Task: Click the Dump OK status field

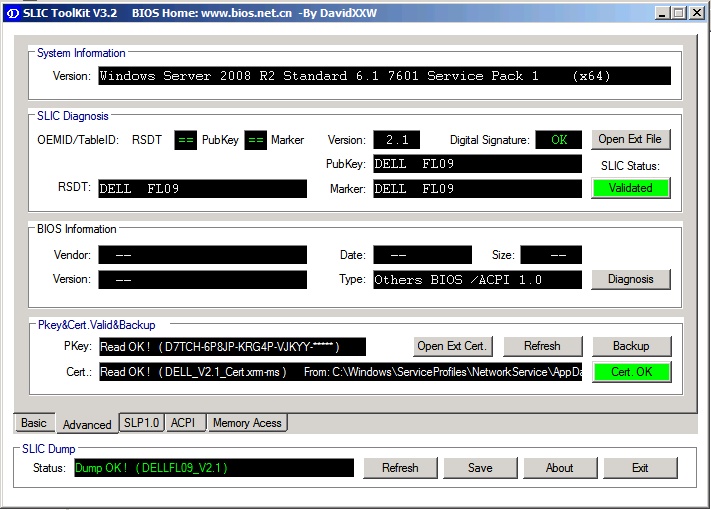Action: (214, 468)
